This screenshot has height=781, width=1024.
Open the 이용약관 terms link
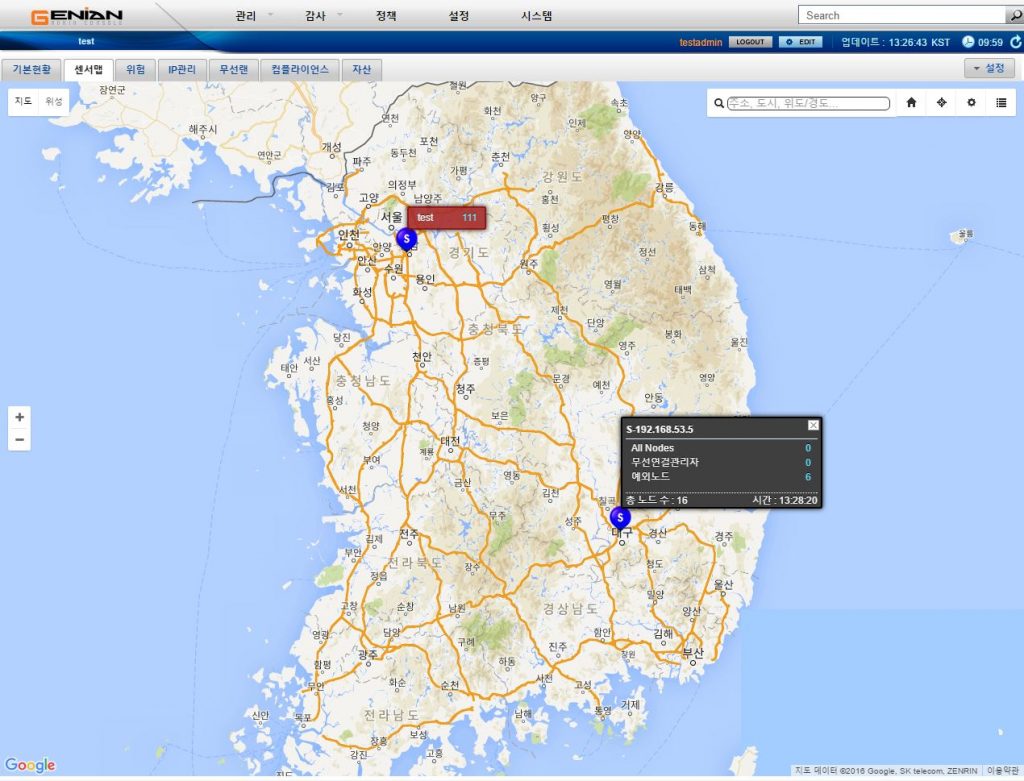(1002, 771)
